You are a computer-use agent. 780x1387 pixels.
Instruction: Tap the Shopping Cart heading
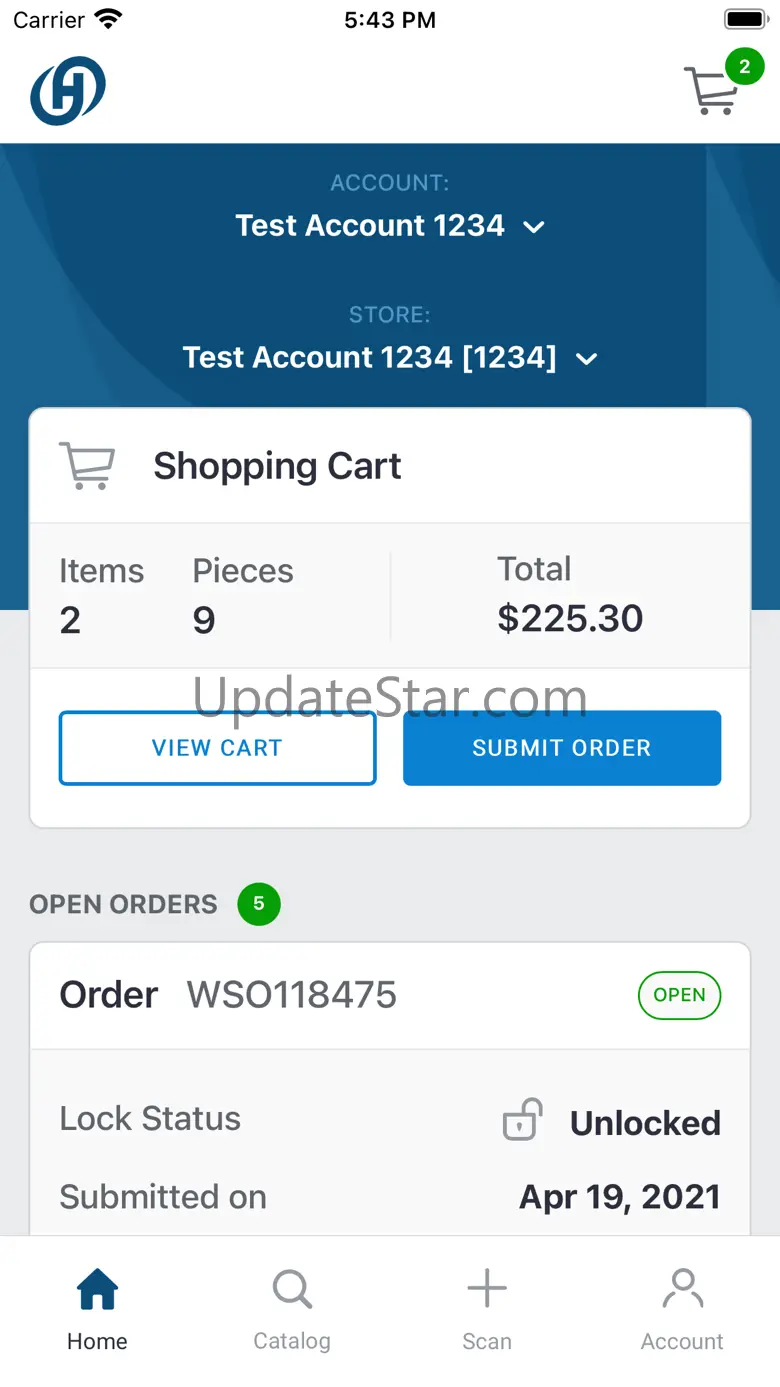point(277,466)
